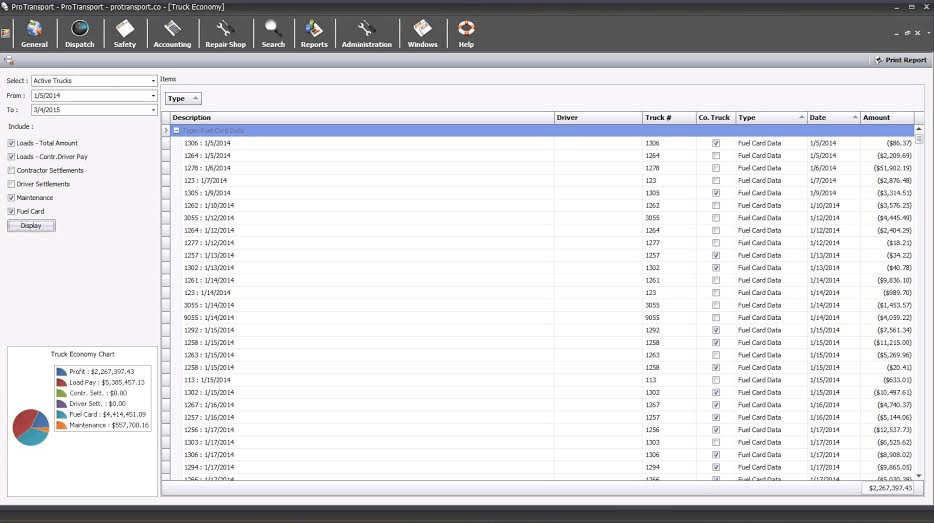The width and height of the screenshot is (934, 523).
Task: Uncheck the Maintenance checkbox
Action: (11, 198)
